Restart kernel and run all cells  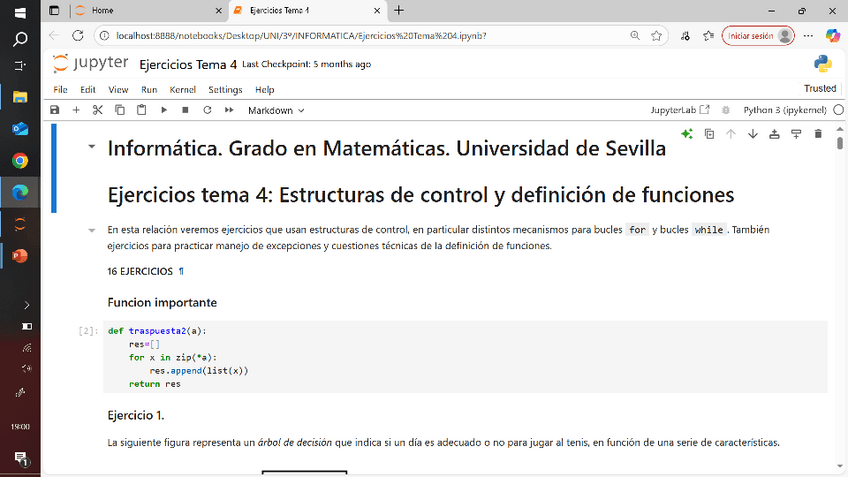click(229, 110)
